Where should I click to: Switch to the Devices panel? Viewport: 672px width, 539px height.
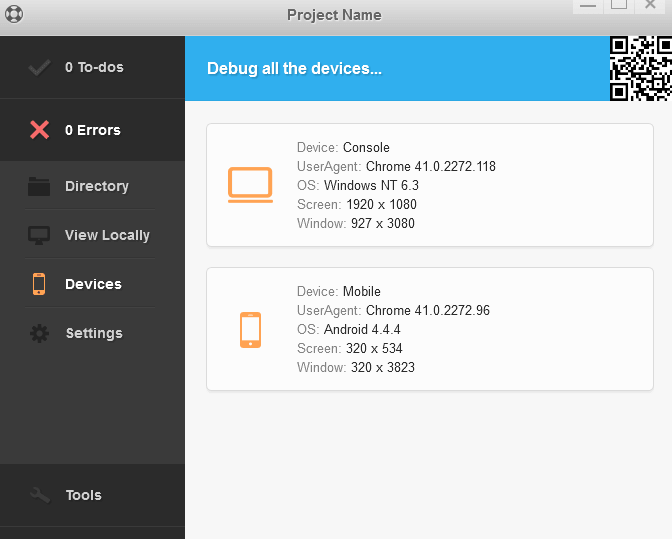click(x=93, y=284)
